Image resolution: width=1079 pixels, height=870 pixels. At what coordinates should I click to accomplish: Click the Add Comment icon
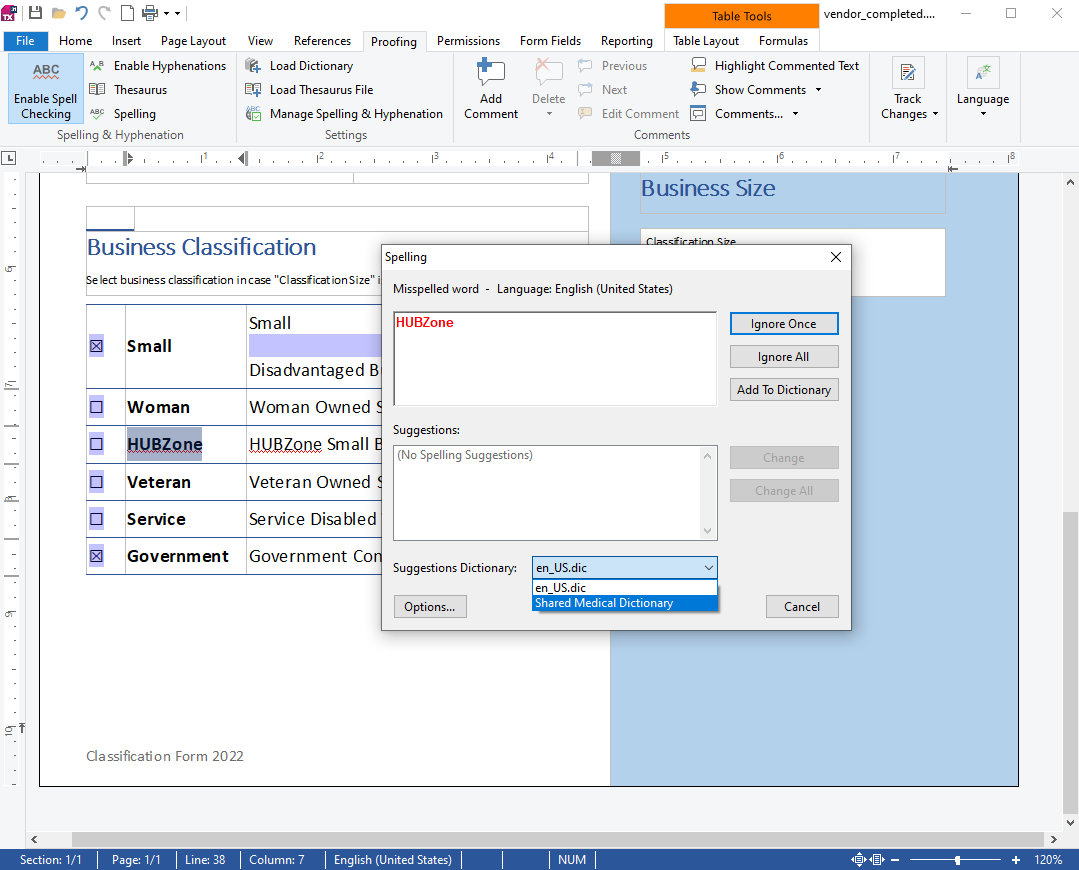coord(490,74)
